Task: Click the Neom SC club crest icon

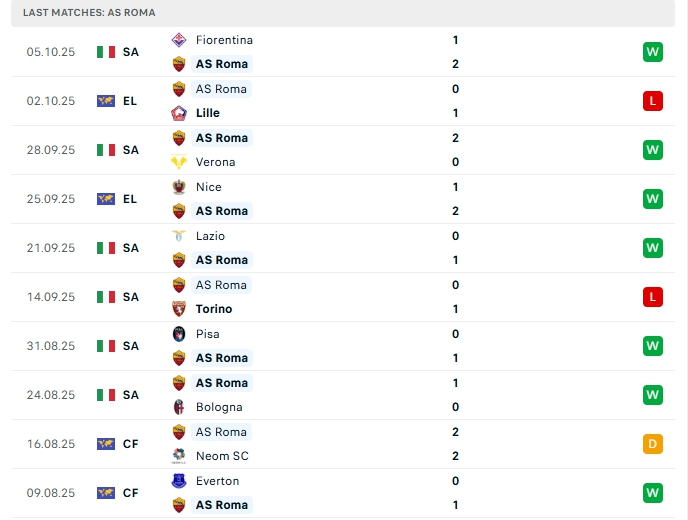Action: click(179, 456)
